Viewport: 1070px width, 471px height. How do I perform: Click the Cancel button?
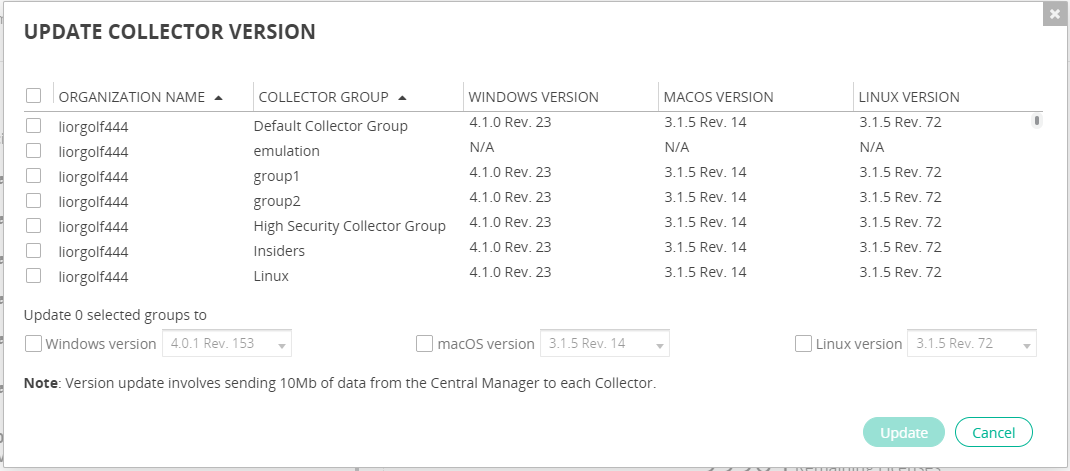point(993,432)
